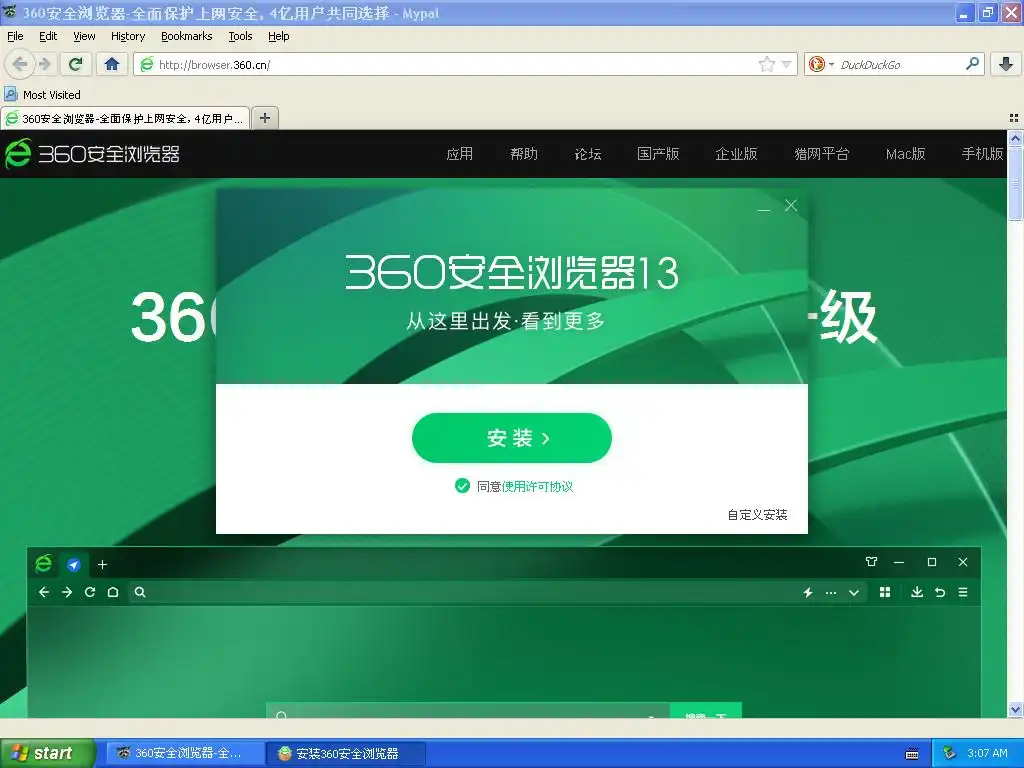This screenshot has width=1024, height=768.
Task: Reload the current page
Action: pos(75,64)
